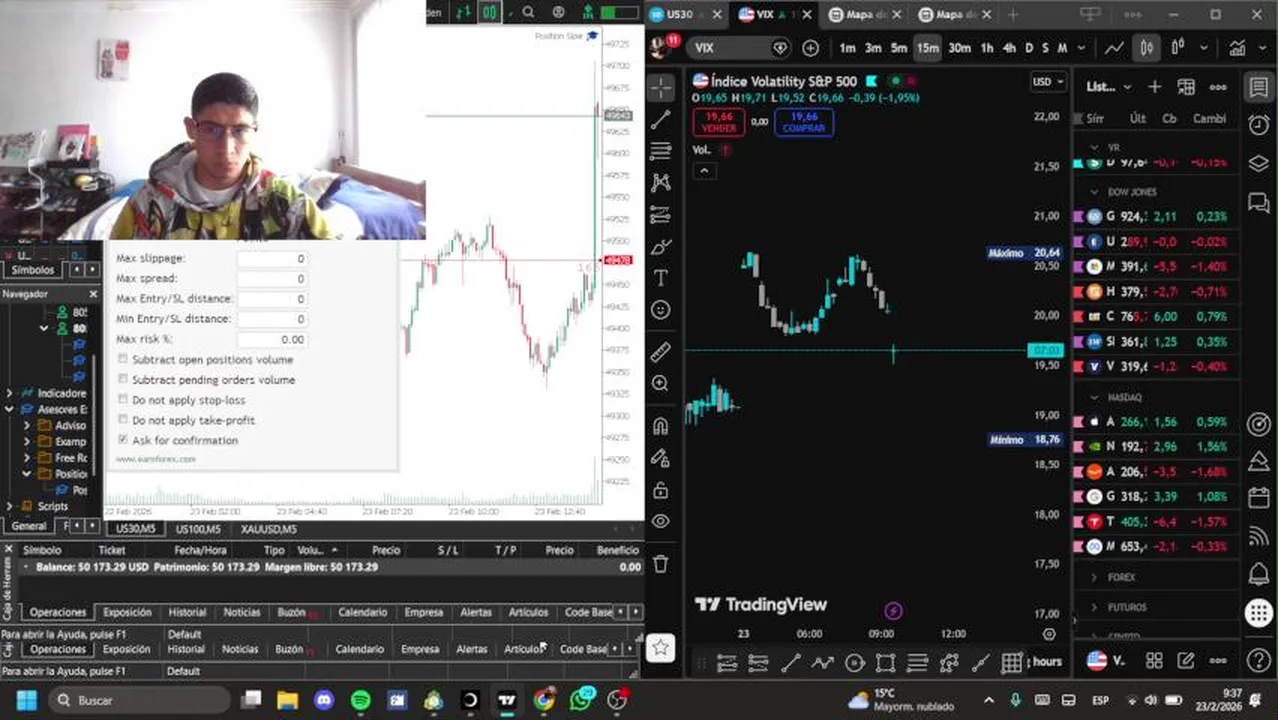Collapse the volume indicator legend chevron

click(x=704, y=171)
